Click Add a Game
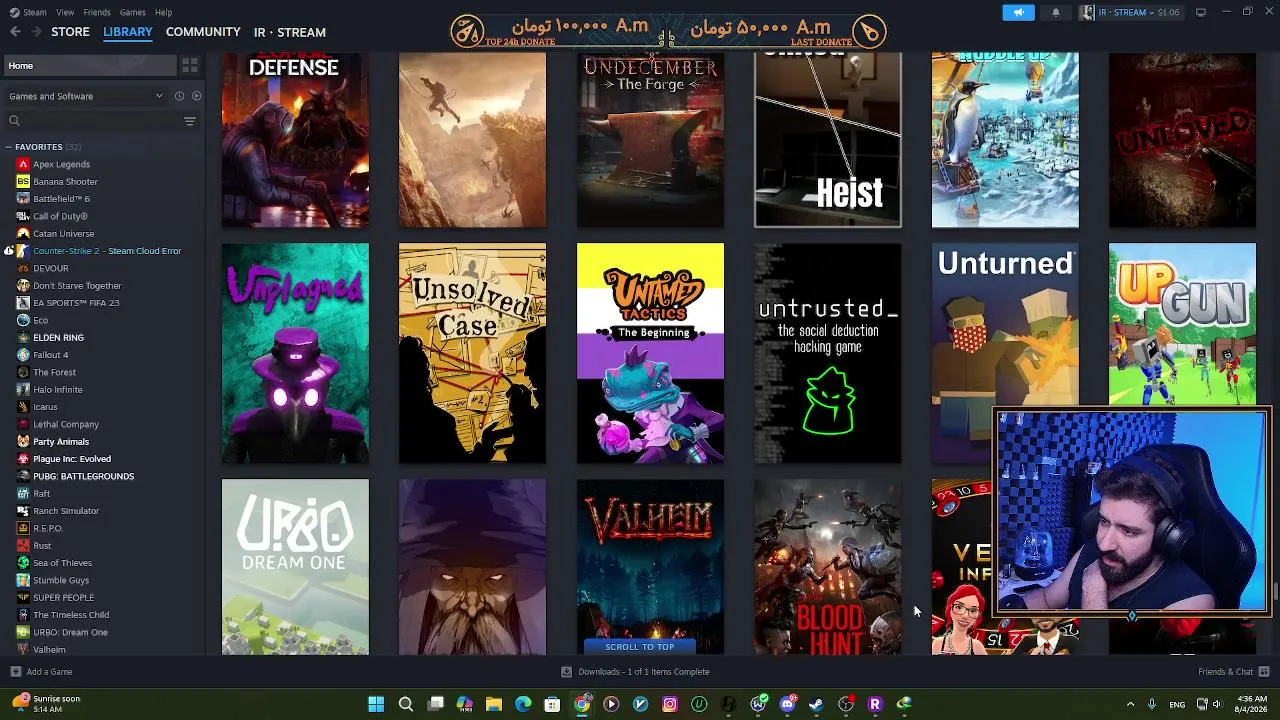 [41, 672]
